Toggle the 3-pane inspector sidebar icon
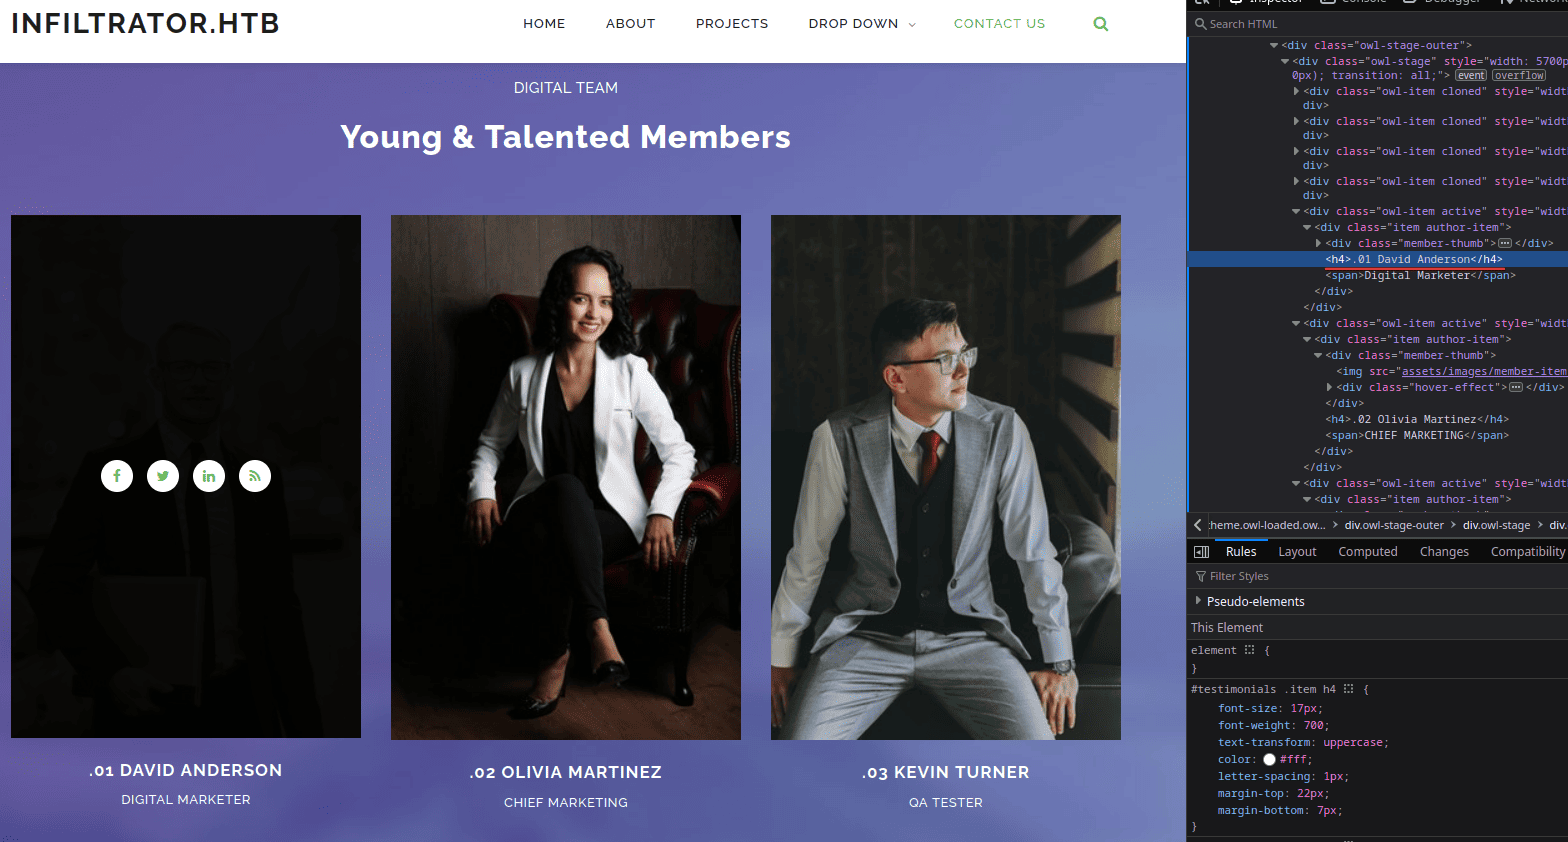Screen dimensions: 1568x842 [x=1202, y=552]
